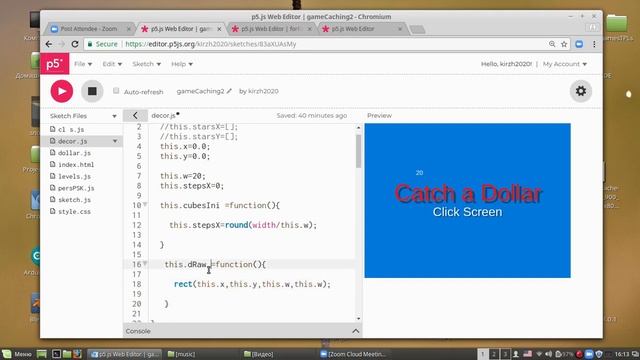Image resolution: width=640 pixels, height=360 pixels.
Task: Edit sketch name with pencil icon
Action: click(x=229, y=91)
